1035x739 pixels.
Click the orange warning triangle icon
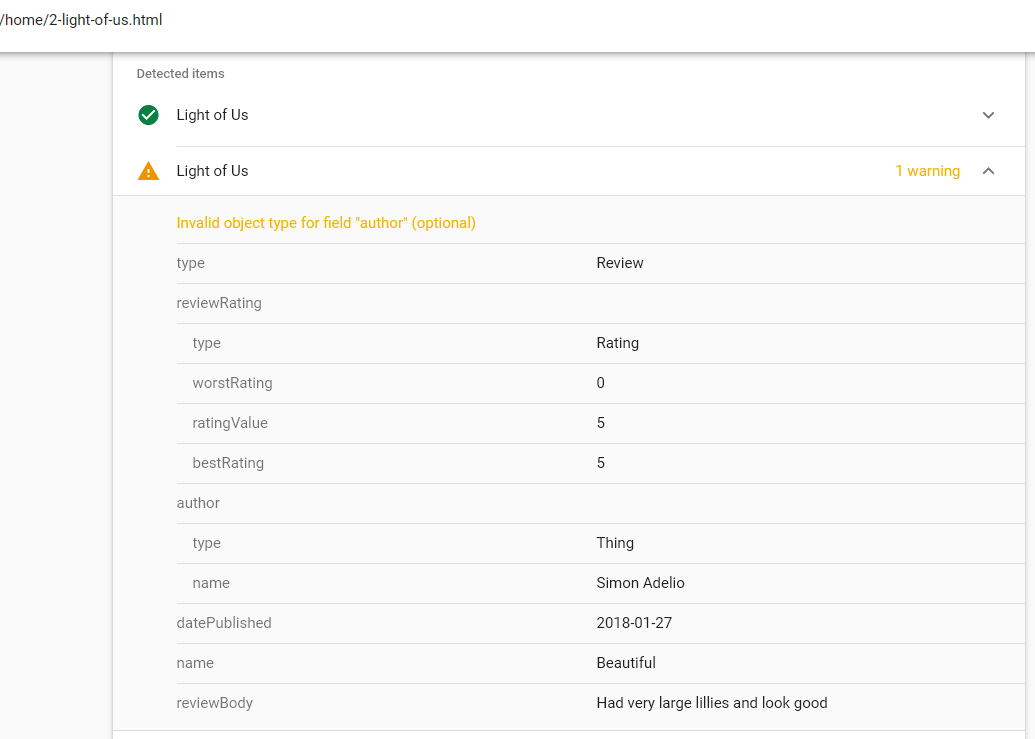(x=148, y=171)
